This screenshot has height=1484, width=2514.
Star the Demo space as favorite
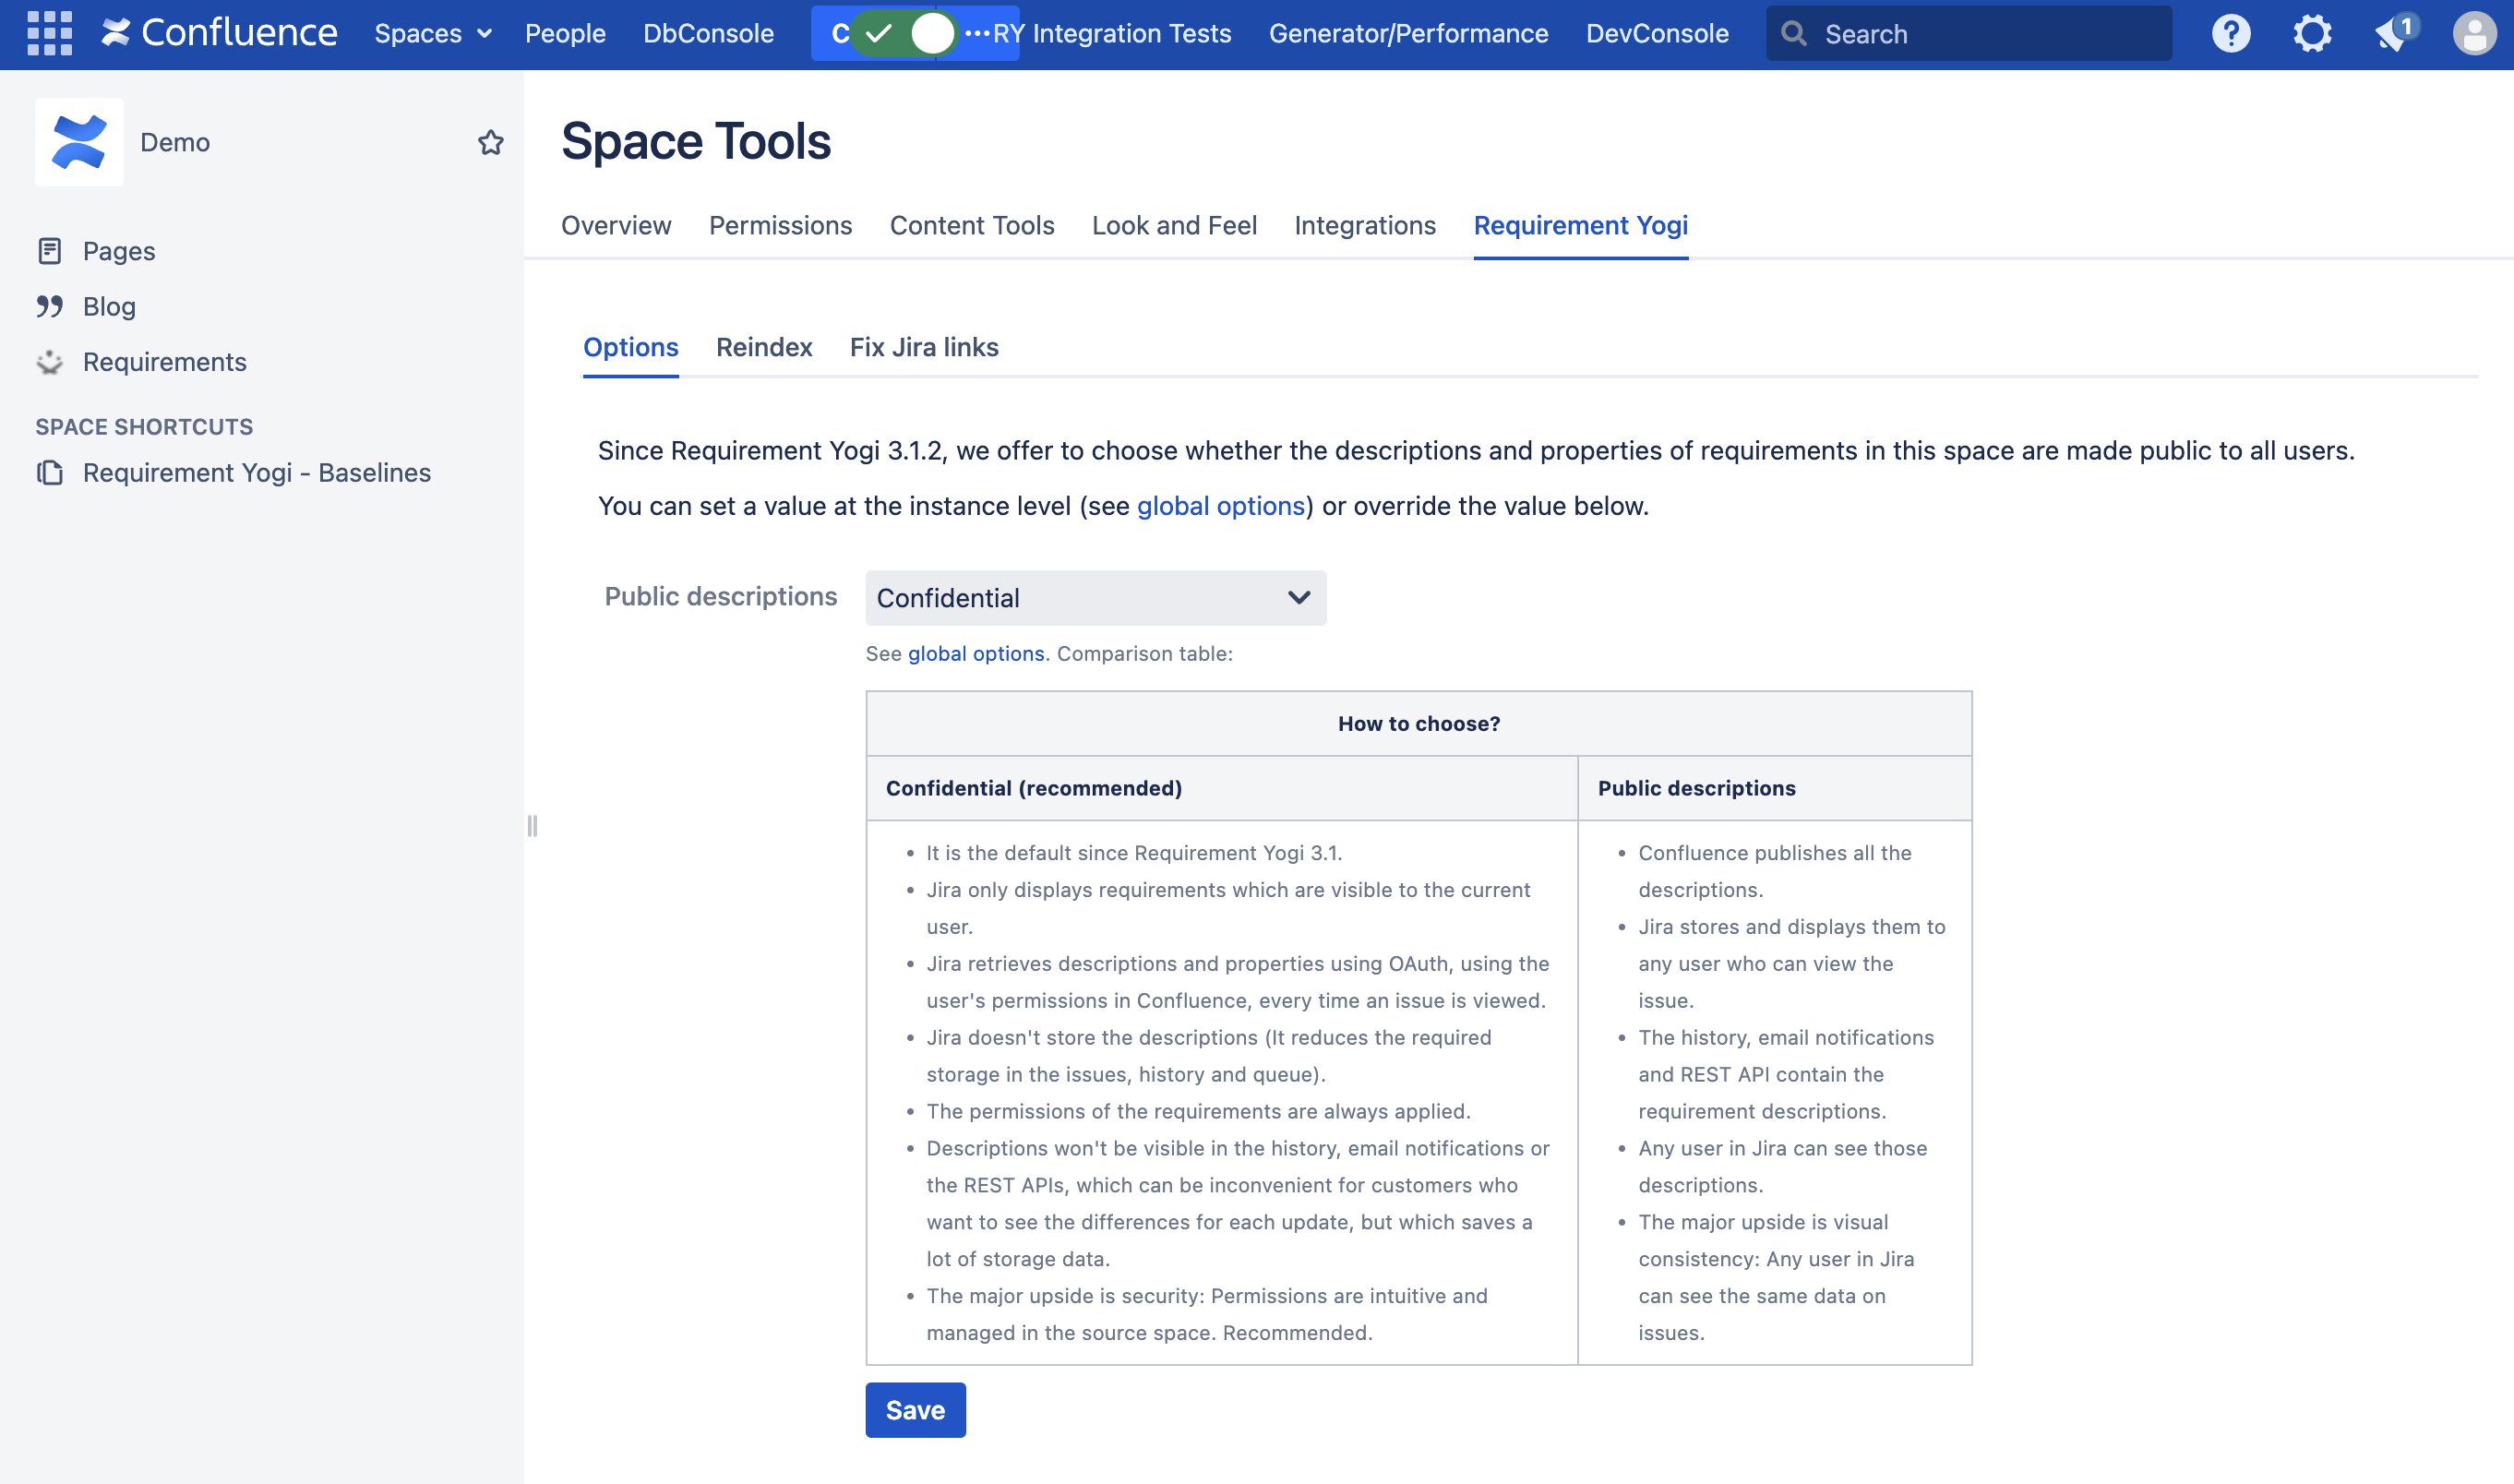pyautogui.click(x=490, y=142)
